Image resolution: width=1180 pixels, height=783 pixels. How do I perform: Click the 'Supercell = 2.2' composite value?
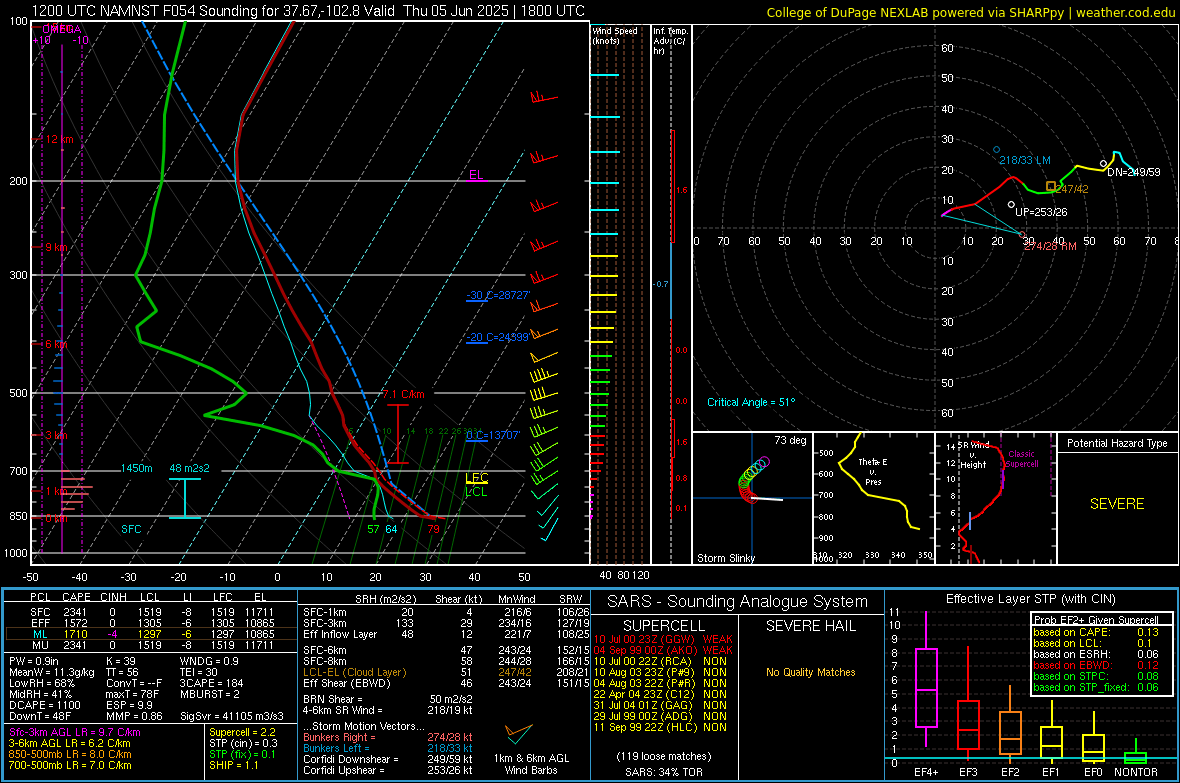tap(242, 732)
